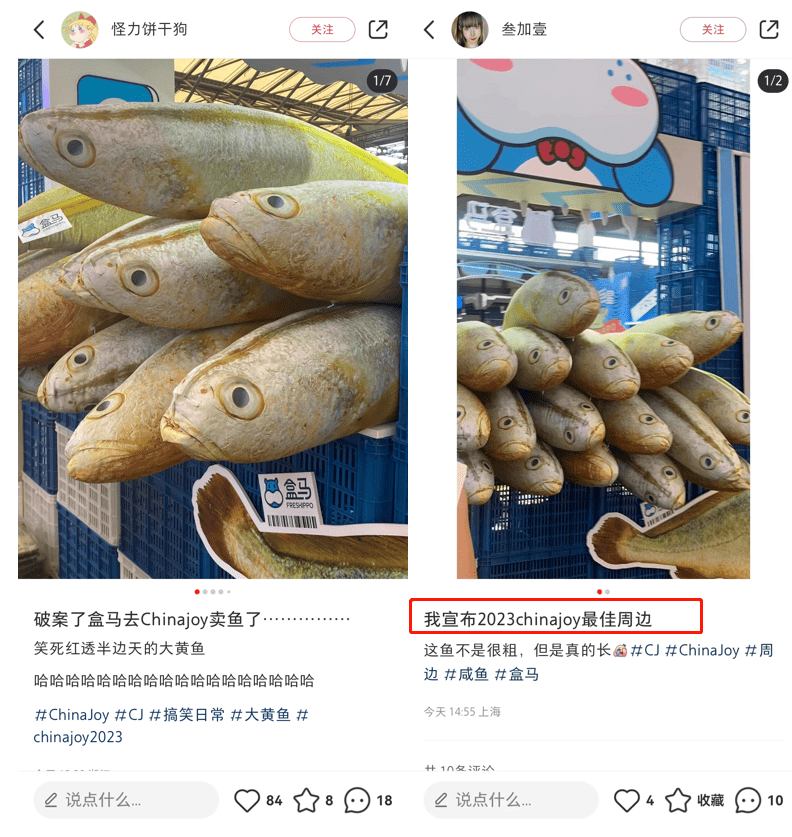
Task: Open 怪力饼干狗's avatar profile
Action: (80, 29)
